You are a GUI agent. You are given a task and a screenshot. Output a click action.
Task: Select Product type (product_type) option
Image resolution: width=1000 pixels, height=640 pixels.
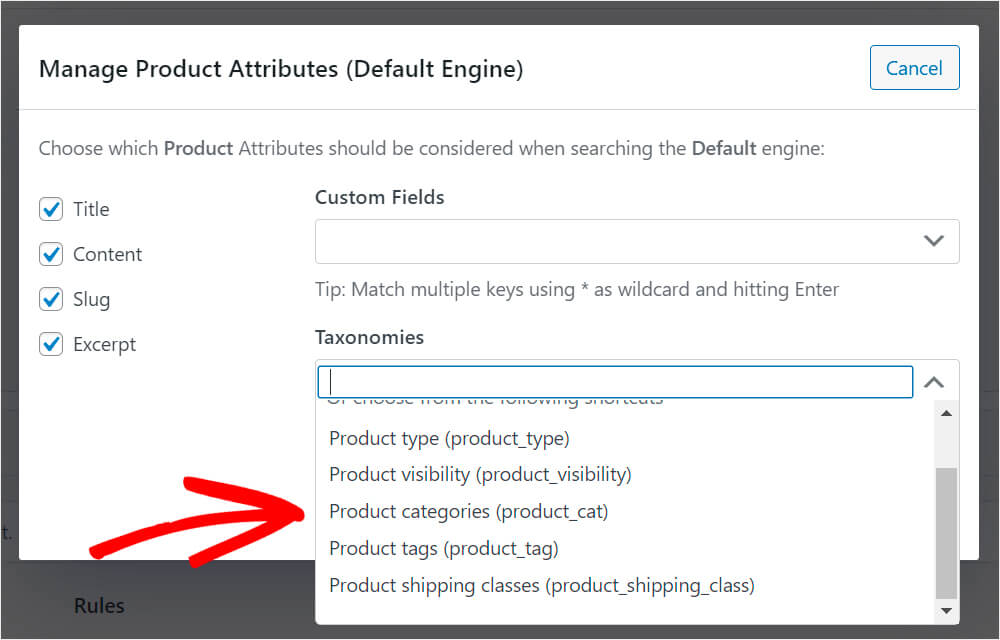tap(450, 439)
